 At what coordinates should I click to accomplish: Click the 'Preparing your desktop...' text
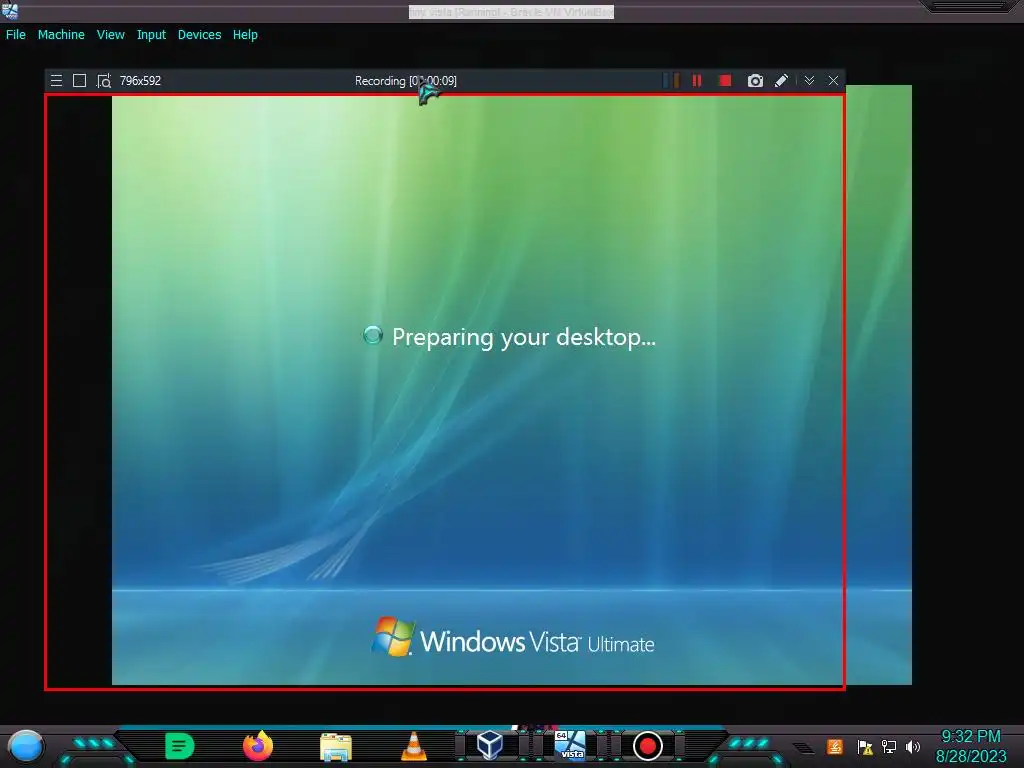[x=524, y=337]
